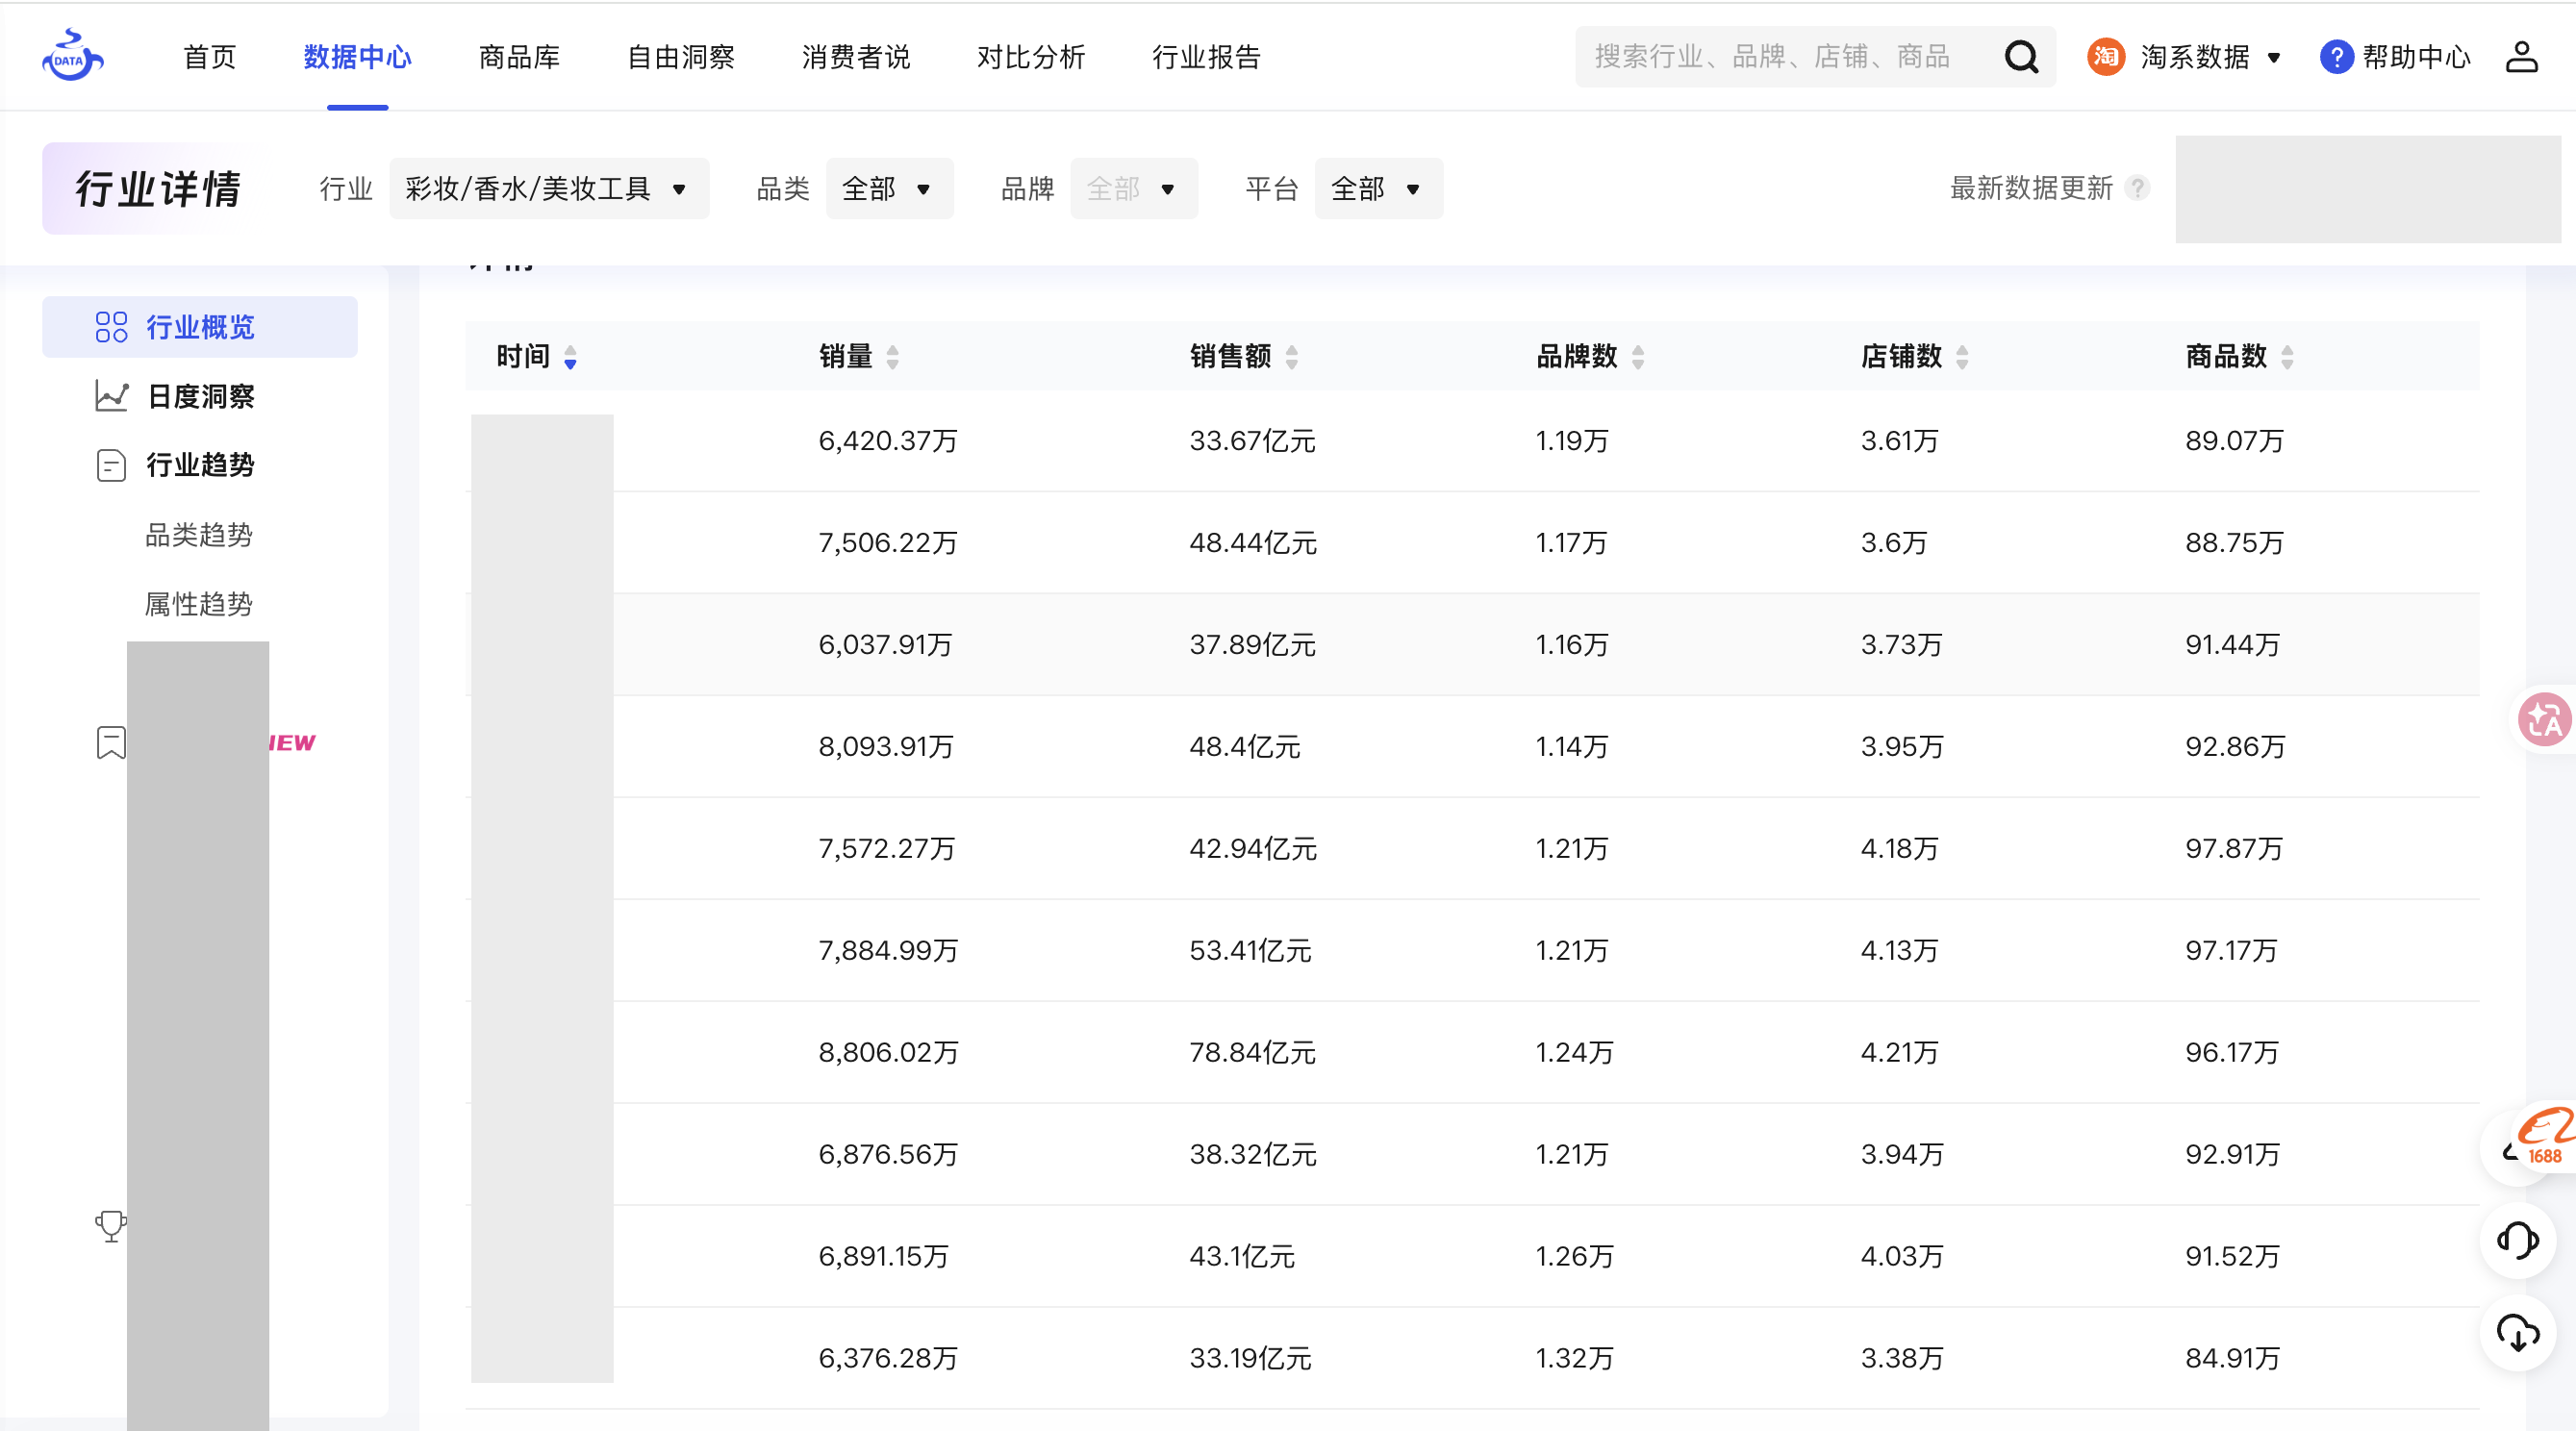Click sales value 7,506.22万
Screen dimensions: 2576x1431
coord(888,542)
